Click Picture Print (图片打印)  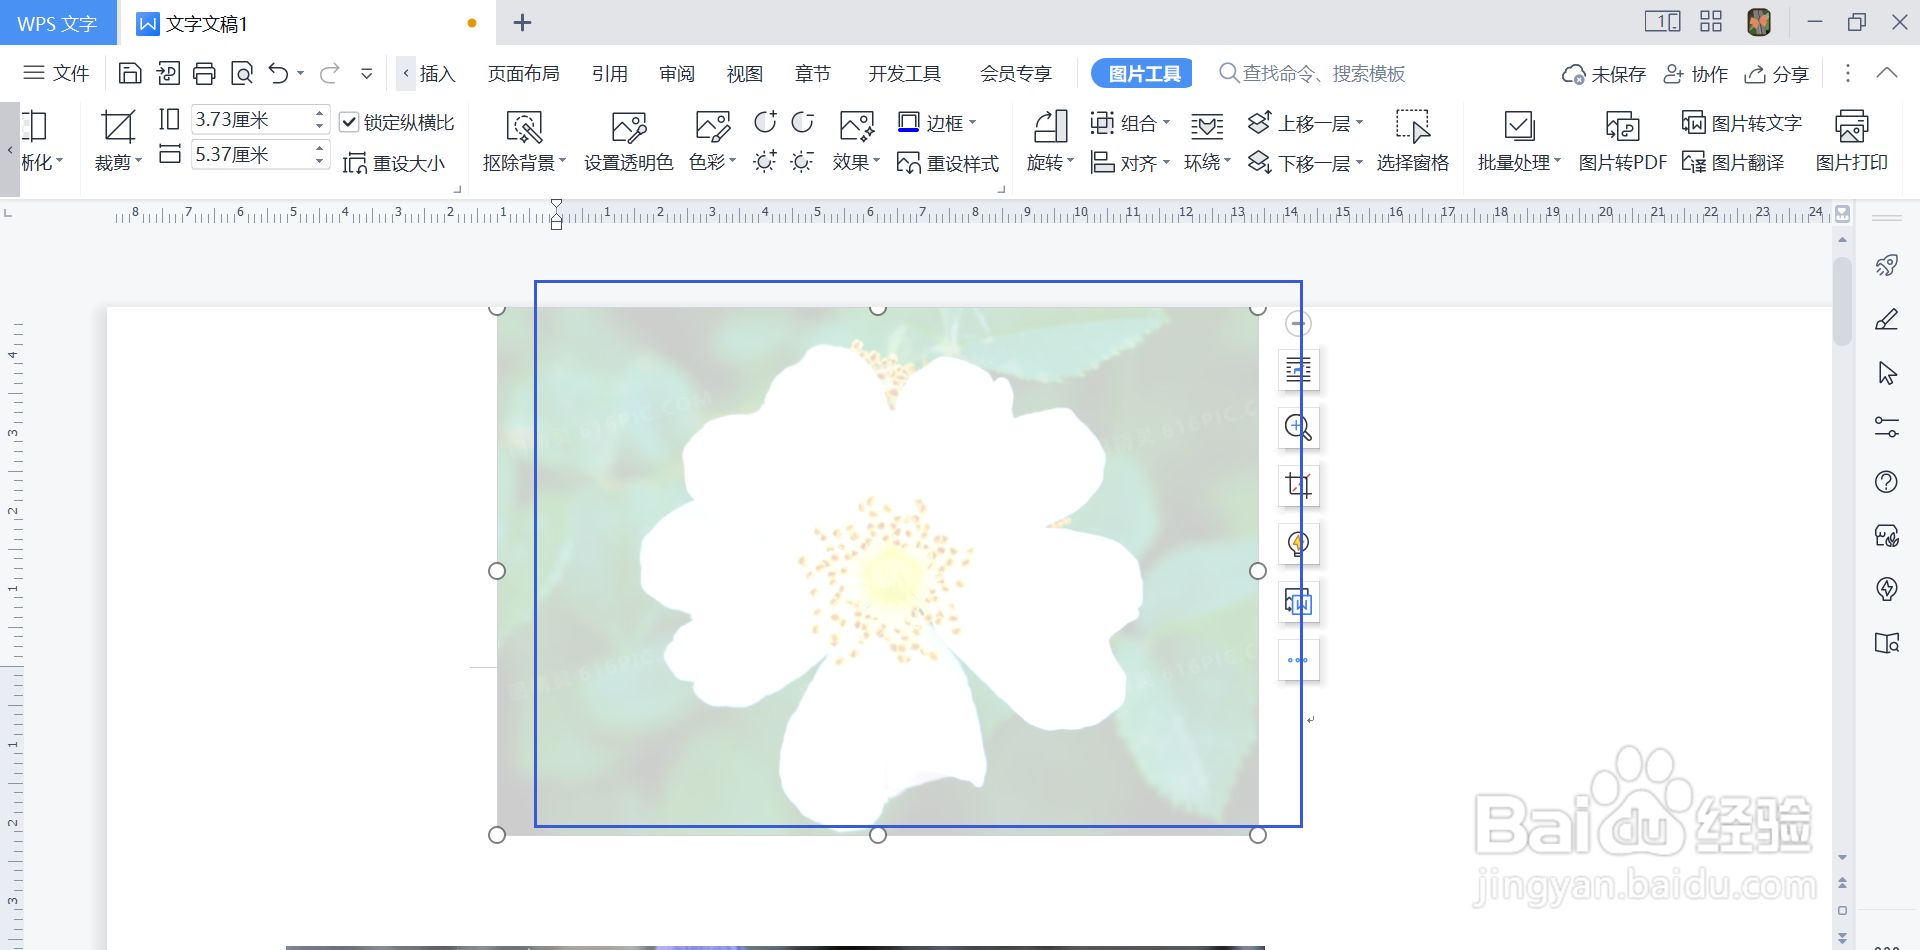(x=1851, y=141)
